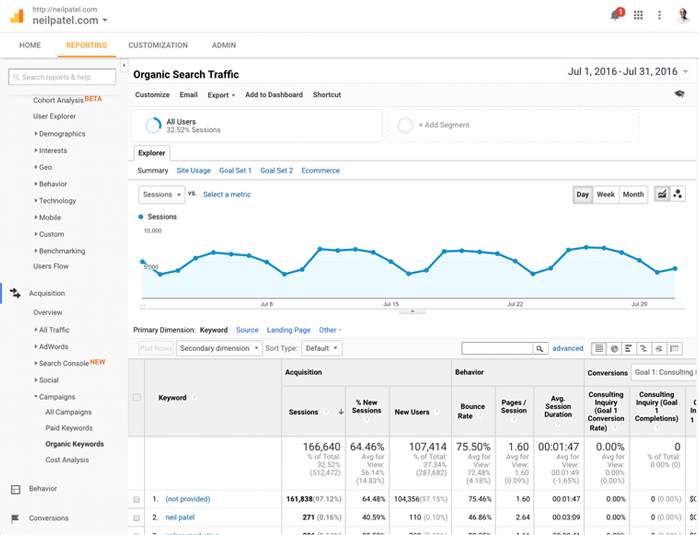Select the comparison view icon
This screenshot has width=699, height=535.
click(x=644, y=349)
